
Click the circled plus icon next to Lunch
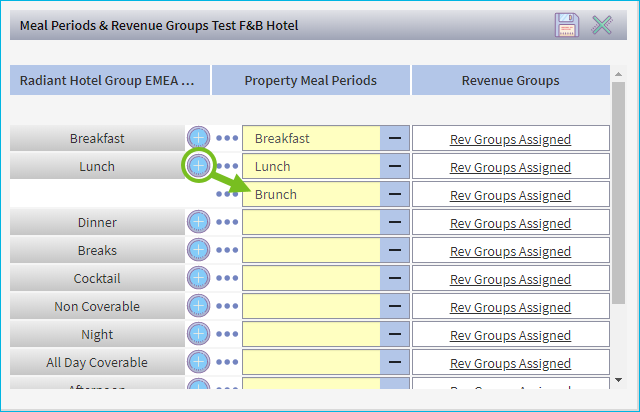click(x=198, y=166)
